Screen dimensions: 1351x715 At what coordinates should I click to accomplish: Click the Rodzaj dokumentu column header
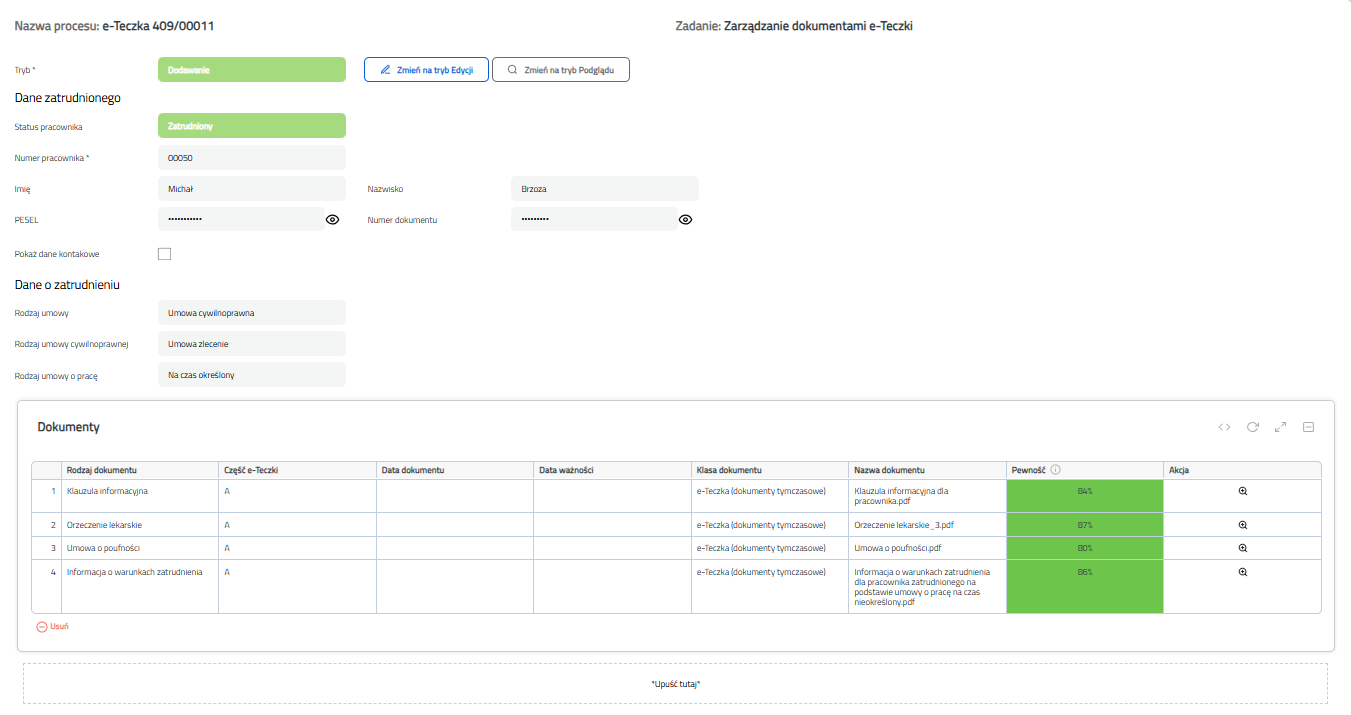point(140,470)
